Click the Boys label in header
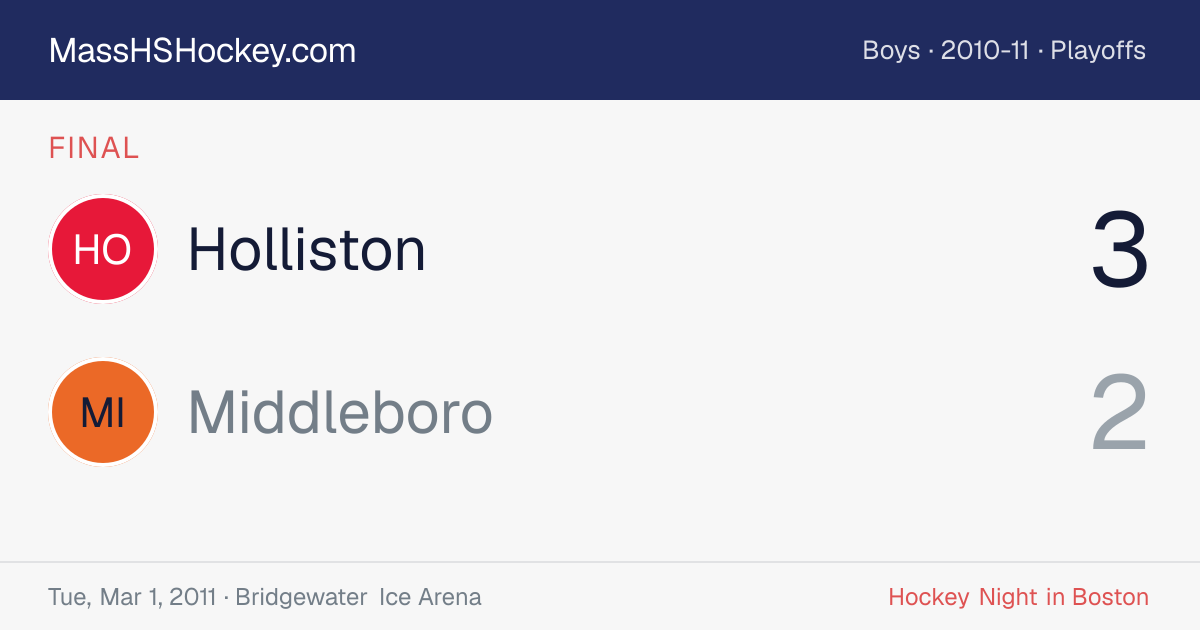Screen dimensions: 1200x630 click(891, 51)
